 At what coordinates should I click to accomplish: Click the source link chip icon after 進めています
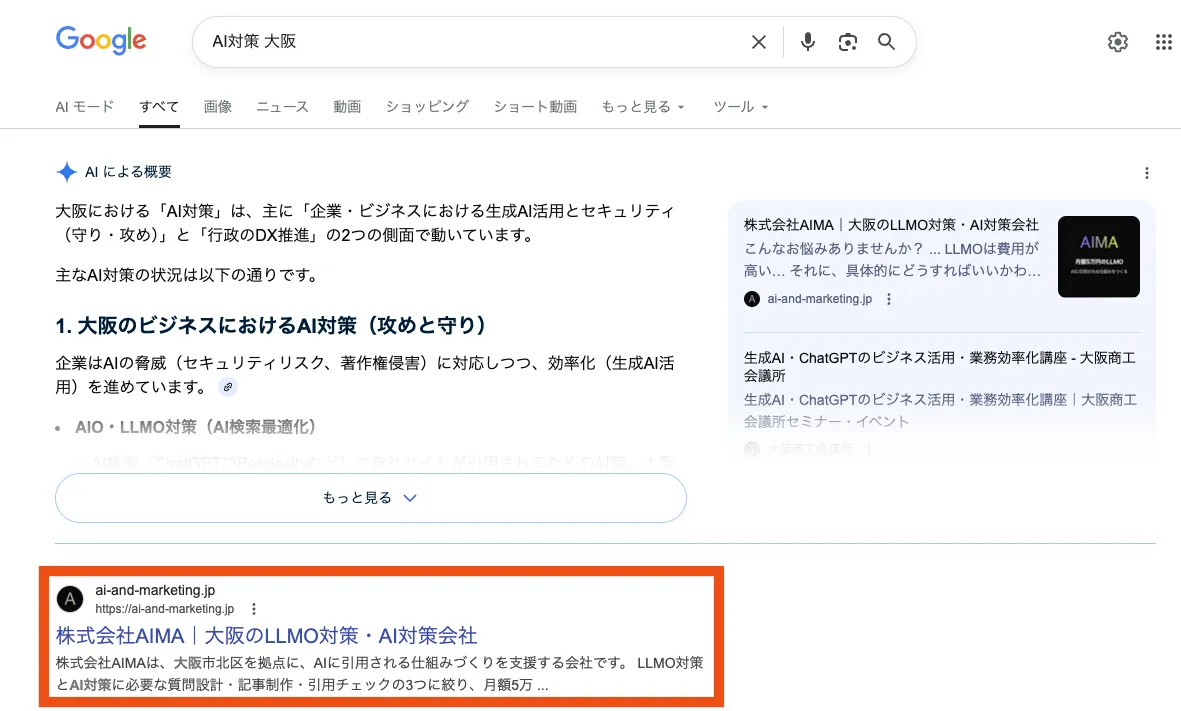click(x=227, y=387)
